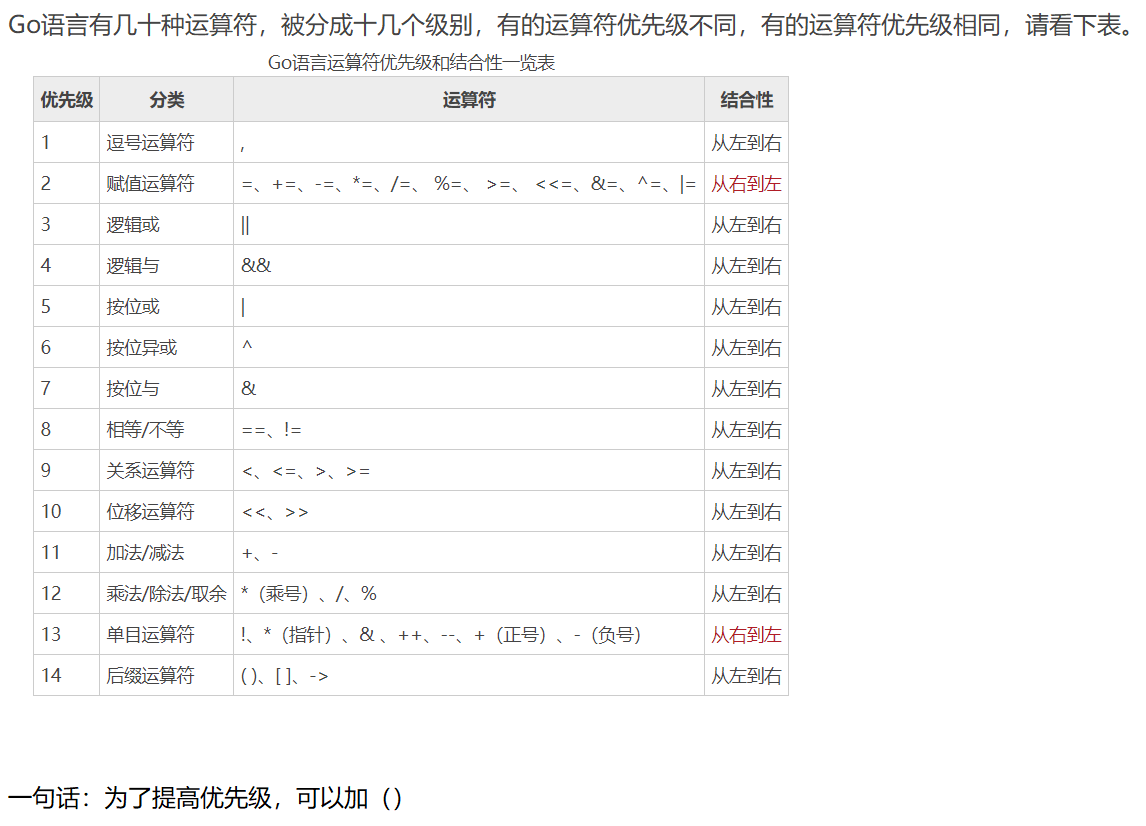
Task: Select the '乘法/除法/取余' cell
Action: tap(167, 593)
